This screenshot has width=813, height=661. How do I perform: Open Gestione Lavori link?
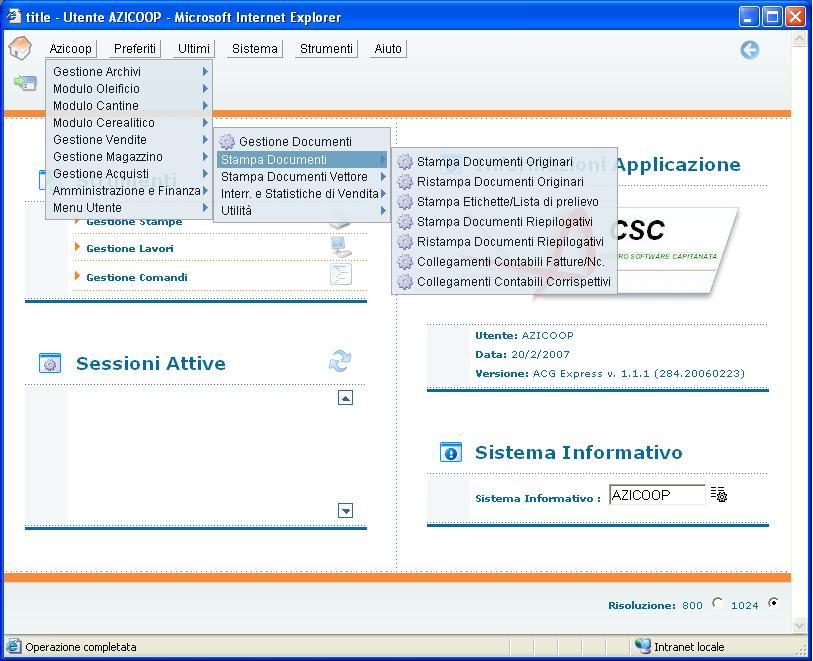click(x=130, y=248)
